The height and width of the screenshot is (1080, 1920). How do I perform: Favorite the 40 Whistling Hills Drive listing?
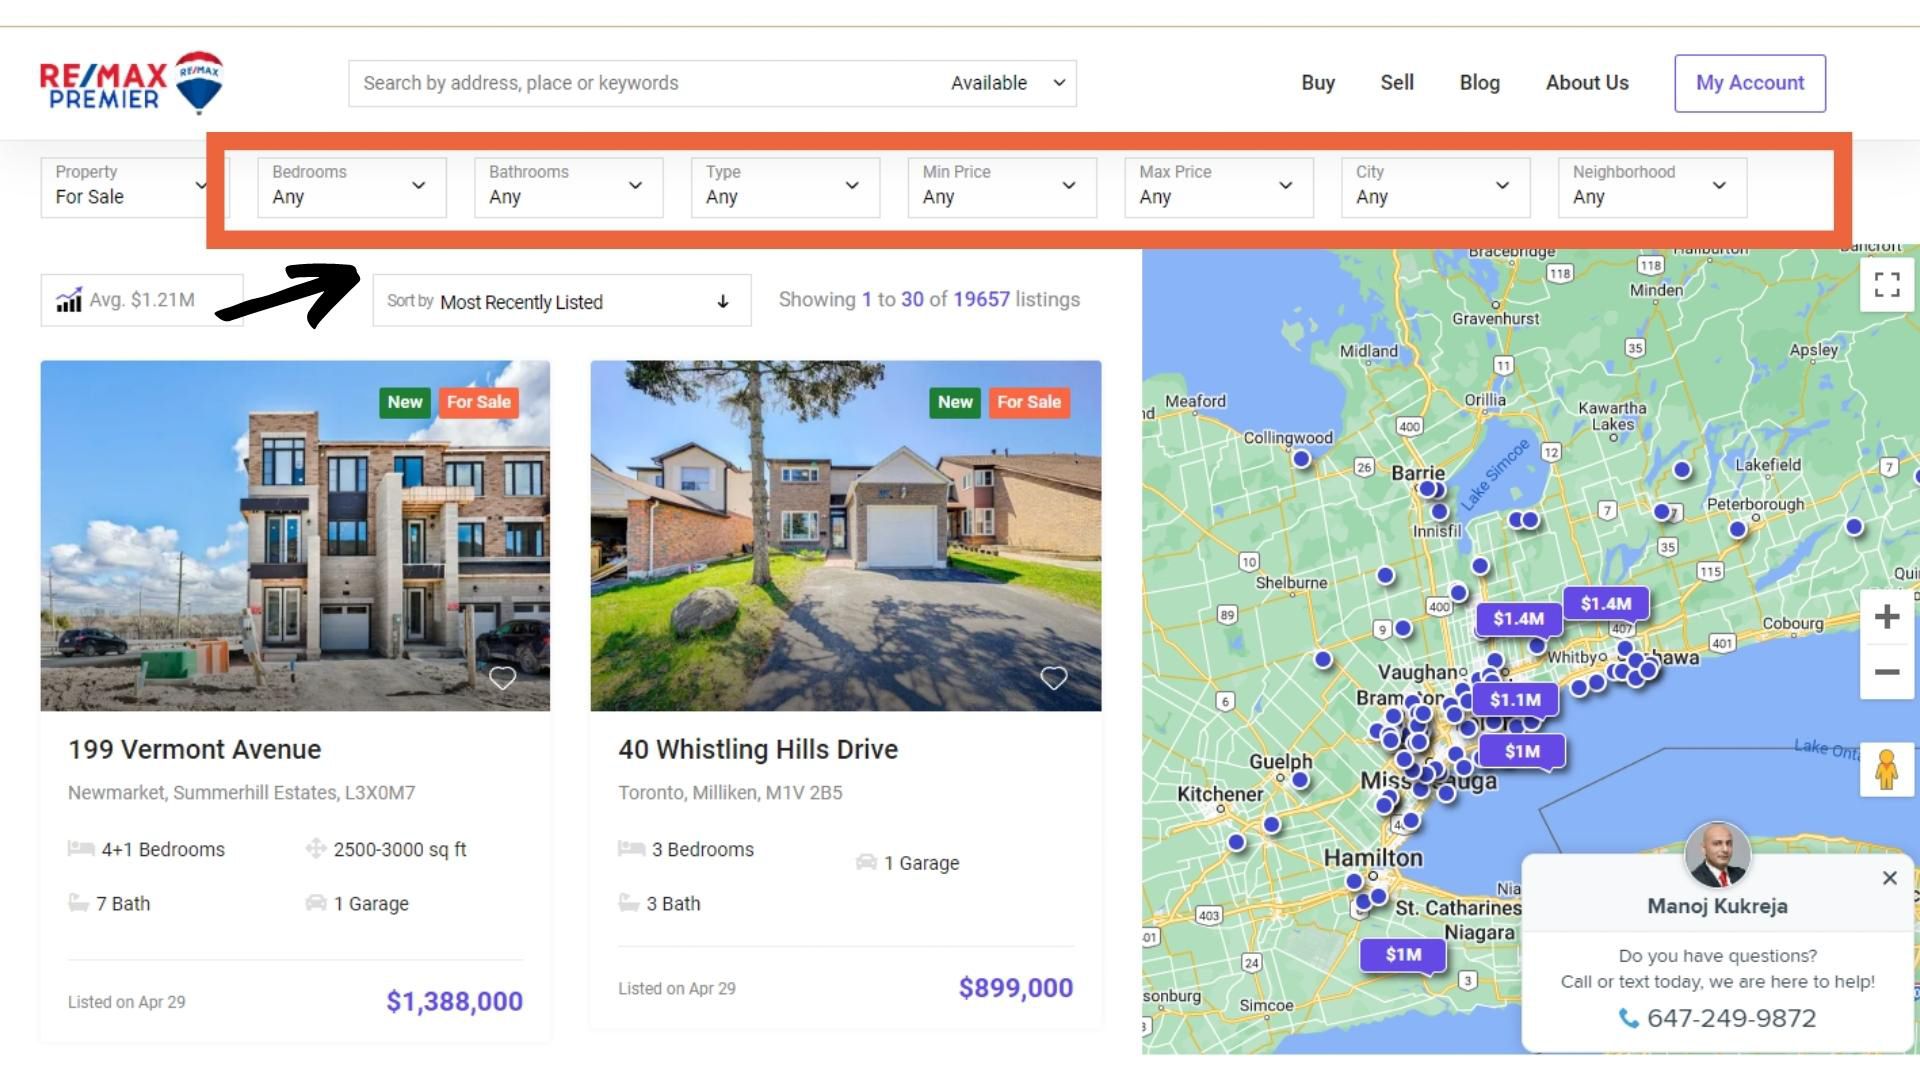coord(1053,678)
